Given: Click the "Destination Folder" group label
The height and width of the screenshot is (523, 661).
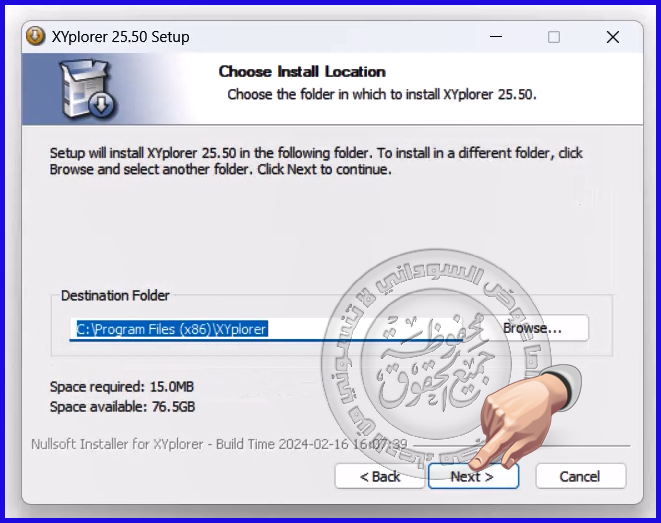Looking at the screenshot, I should (x=115, y=296).
